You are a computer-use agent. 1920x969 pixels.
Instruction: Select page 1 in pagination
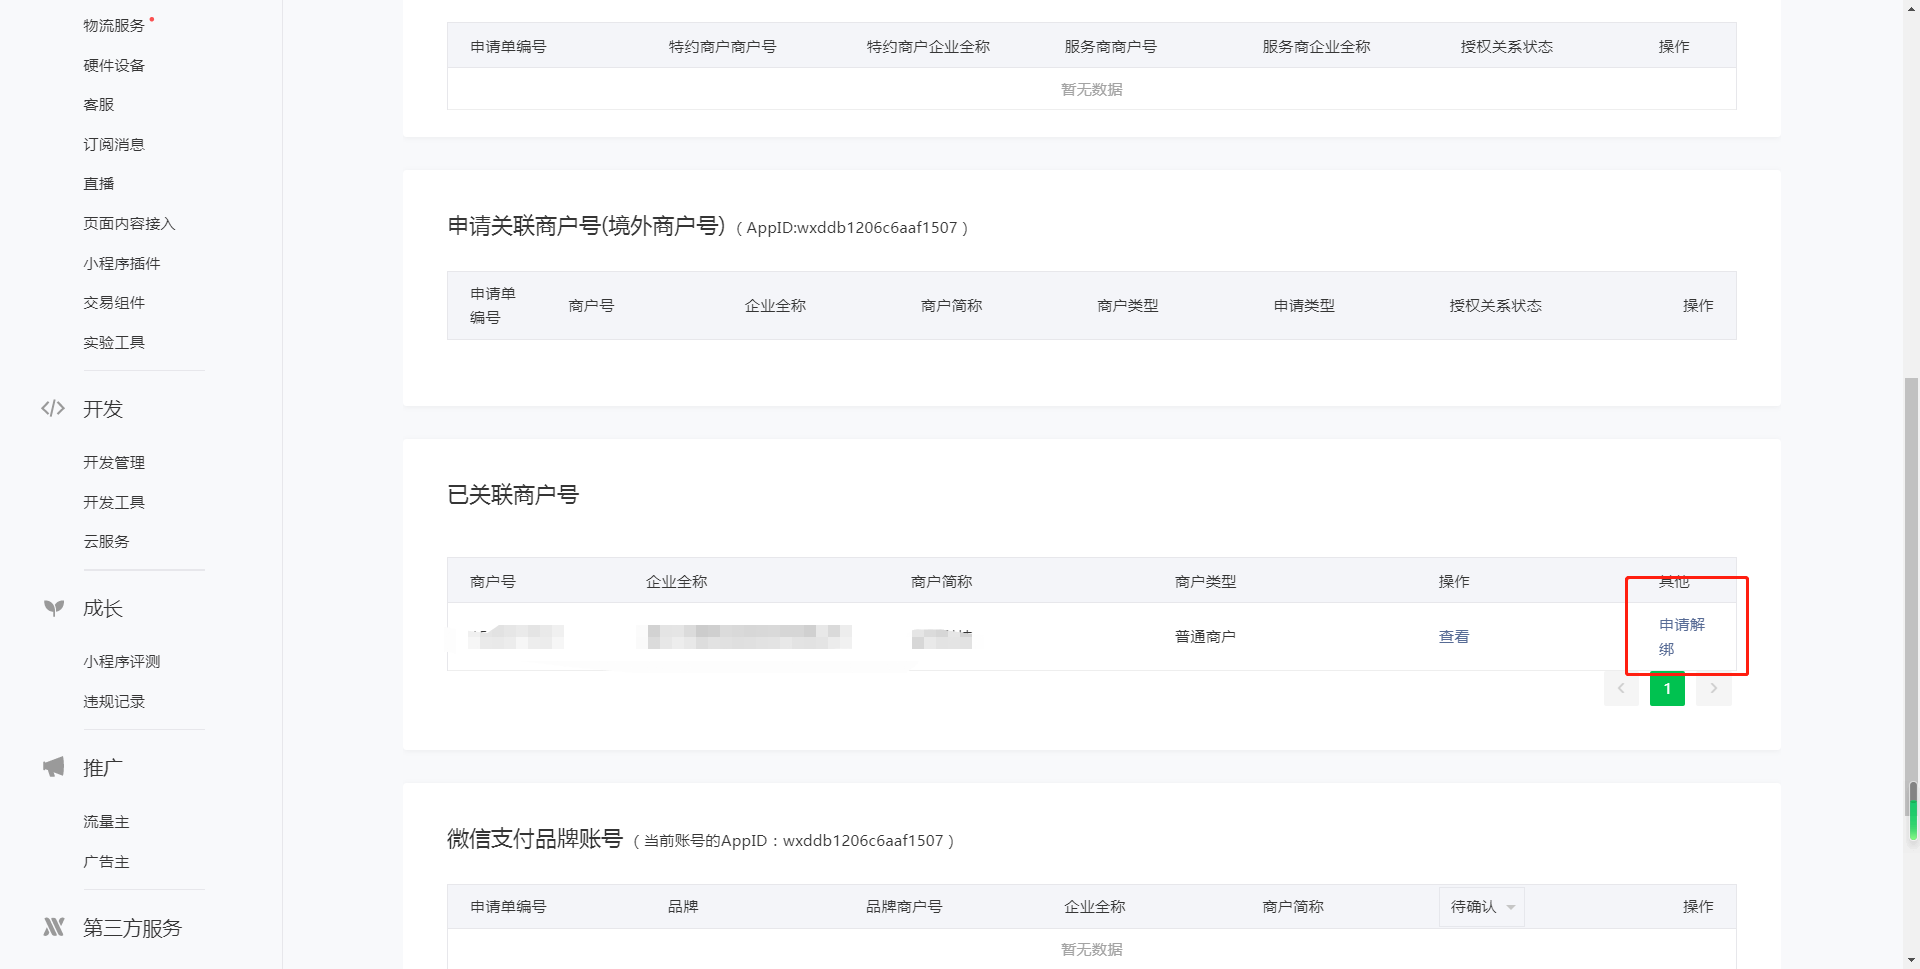pos(1667,689)
